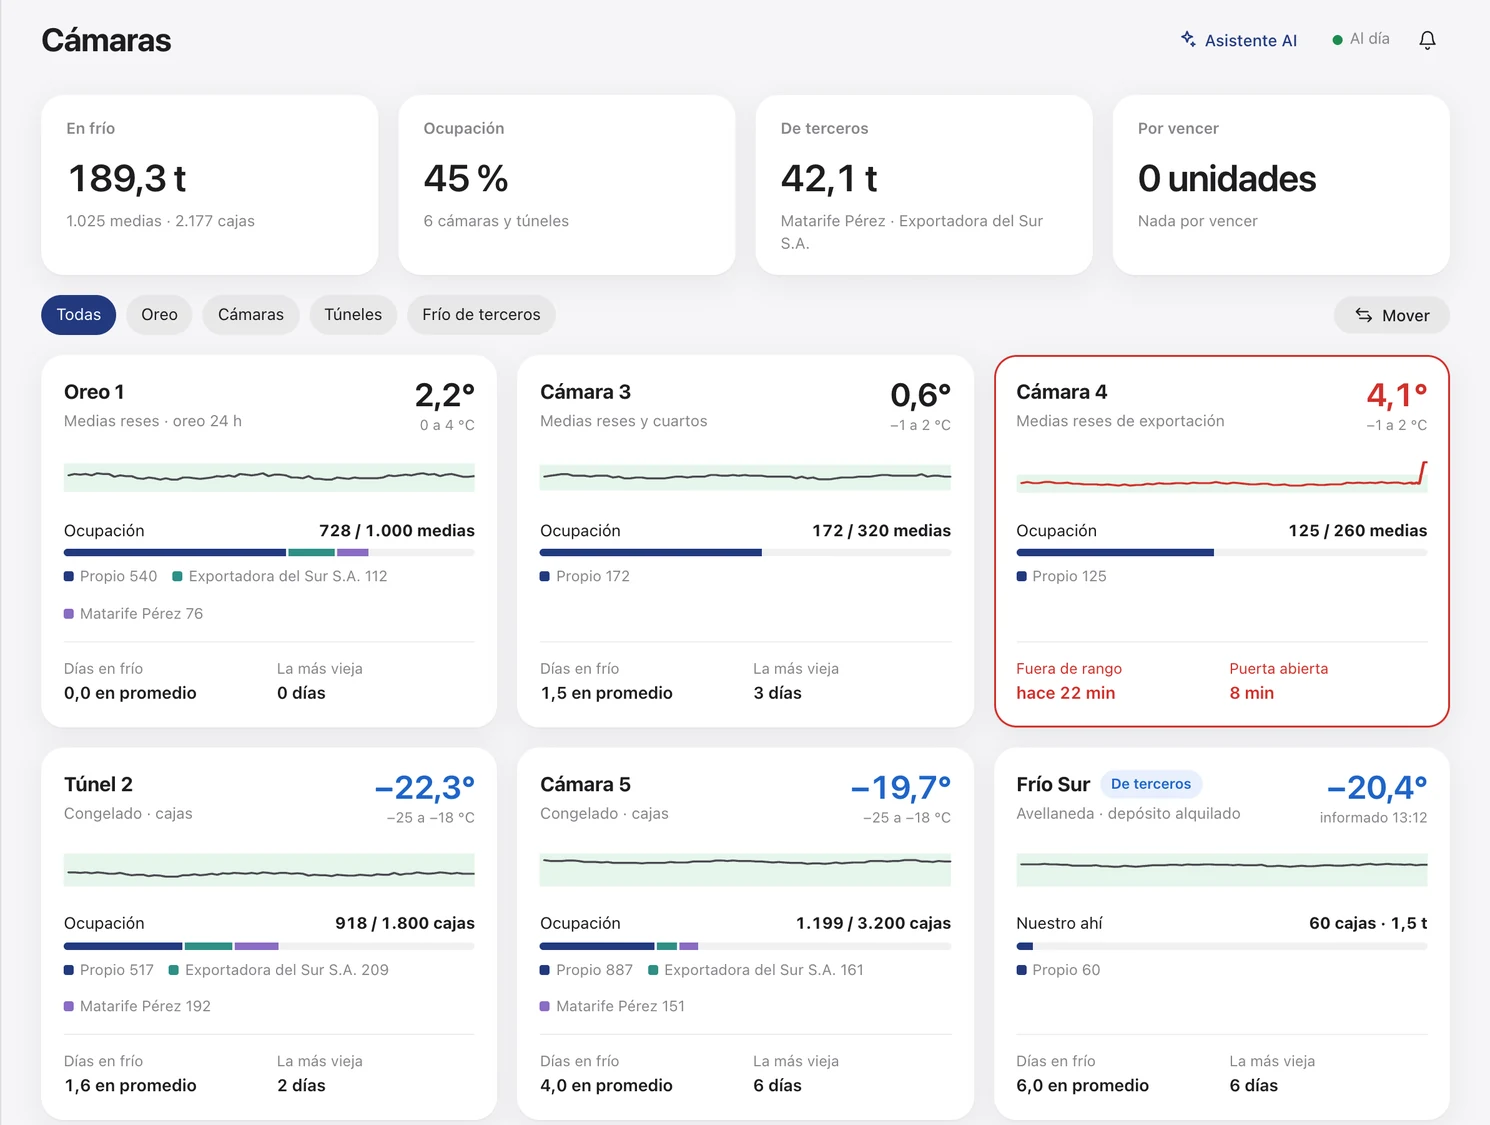Click the Cámara 4 occupancy bar
Viewport: 1490px width, 1125px height.
[1222, 552]
